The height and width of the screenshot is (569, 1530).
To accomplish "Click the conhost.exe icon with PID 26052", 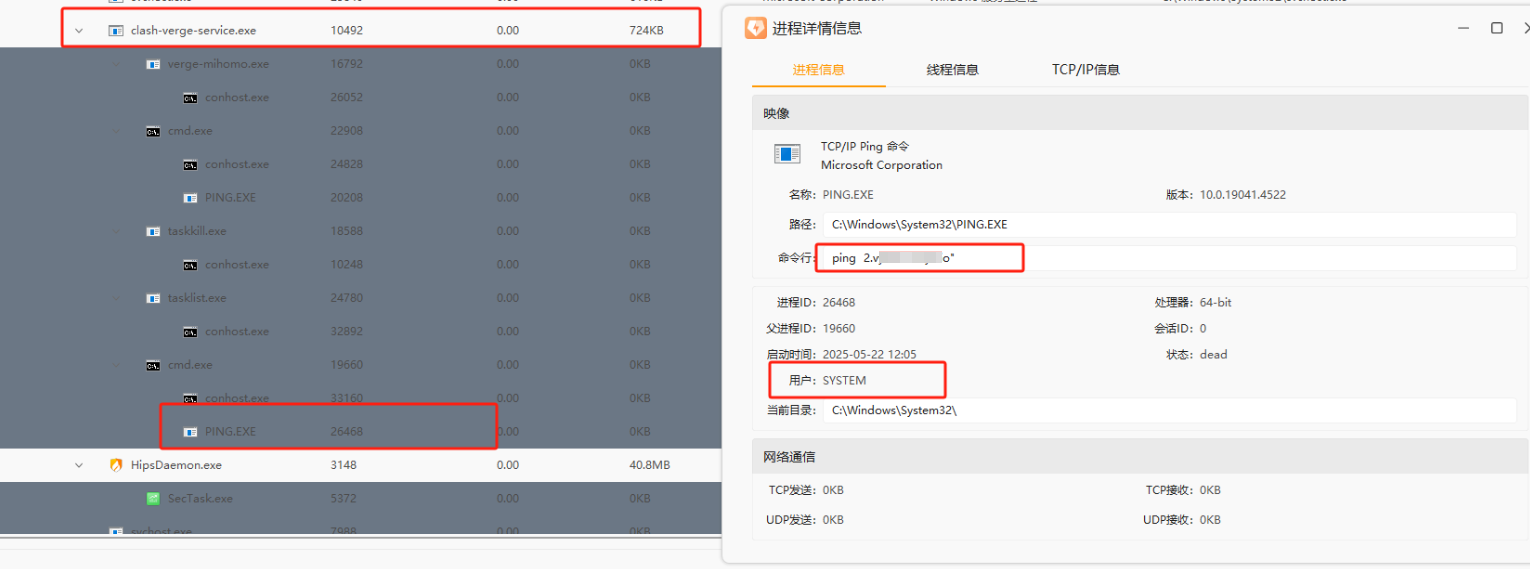I will point(190,98).
